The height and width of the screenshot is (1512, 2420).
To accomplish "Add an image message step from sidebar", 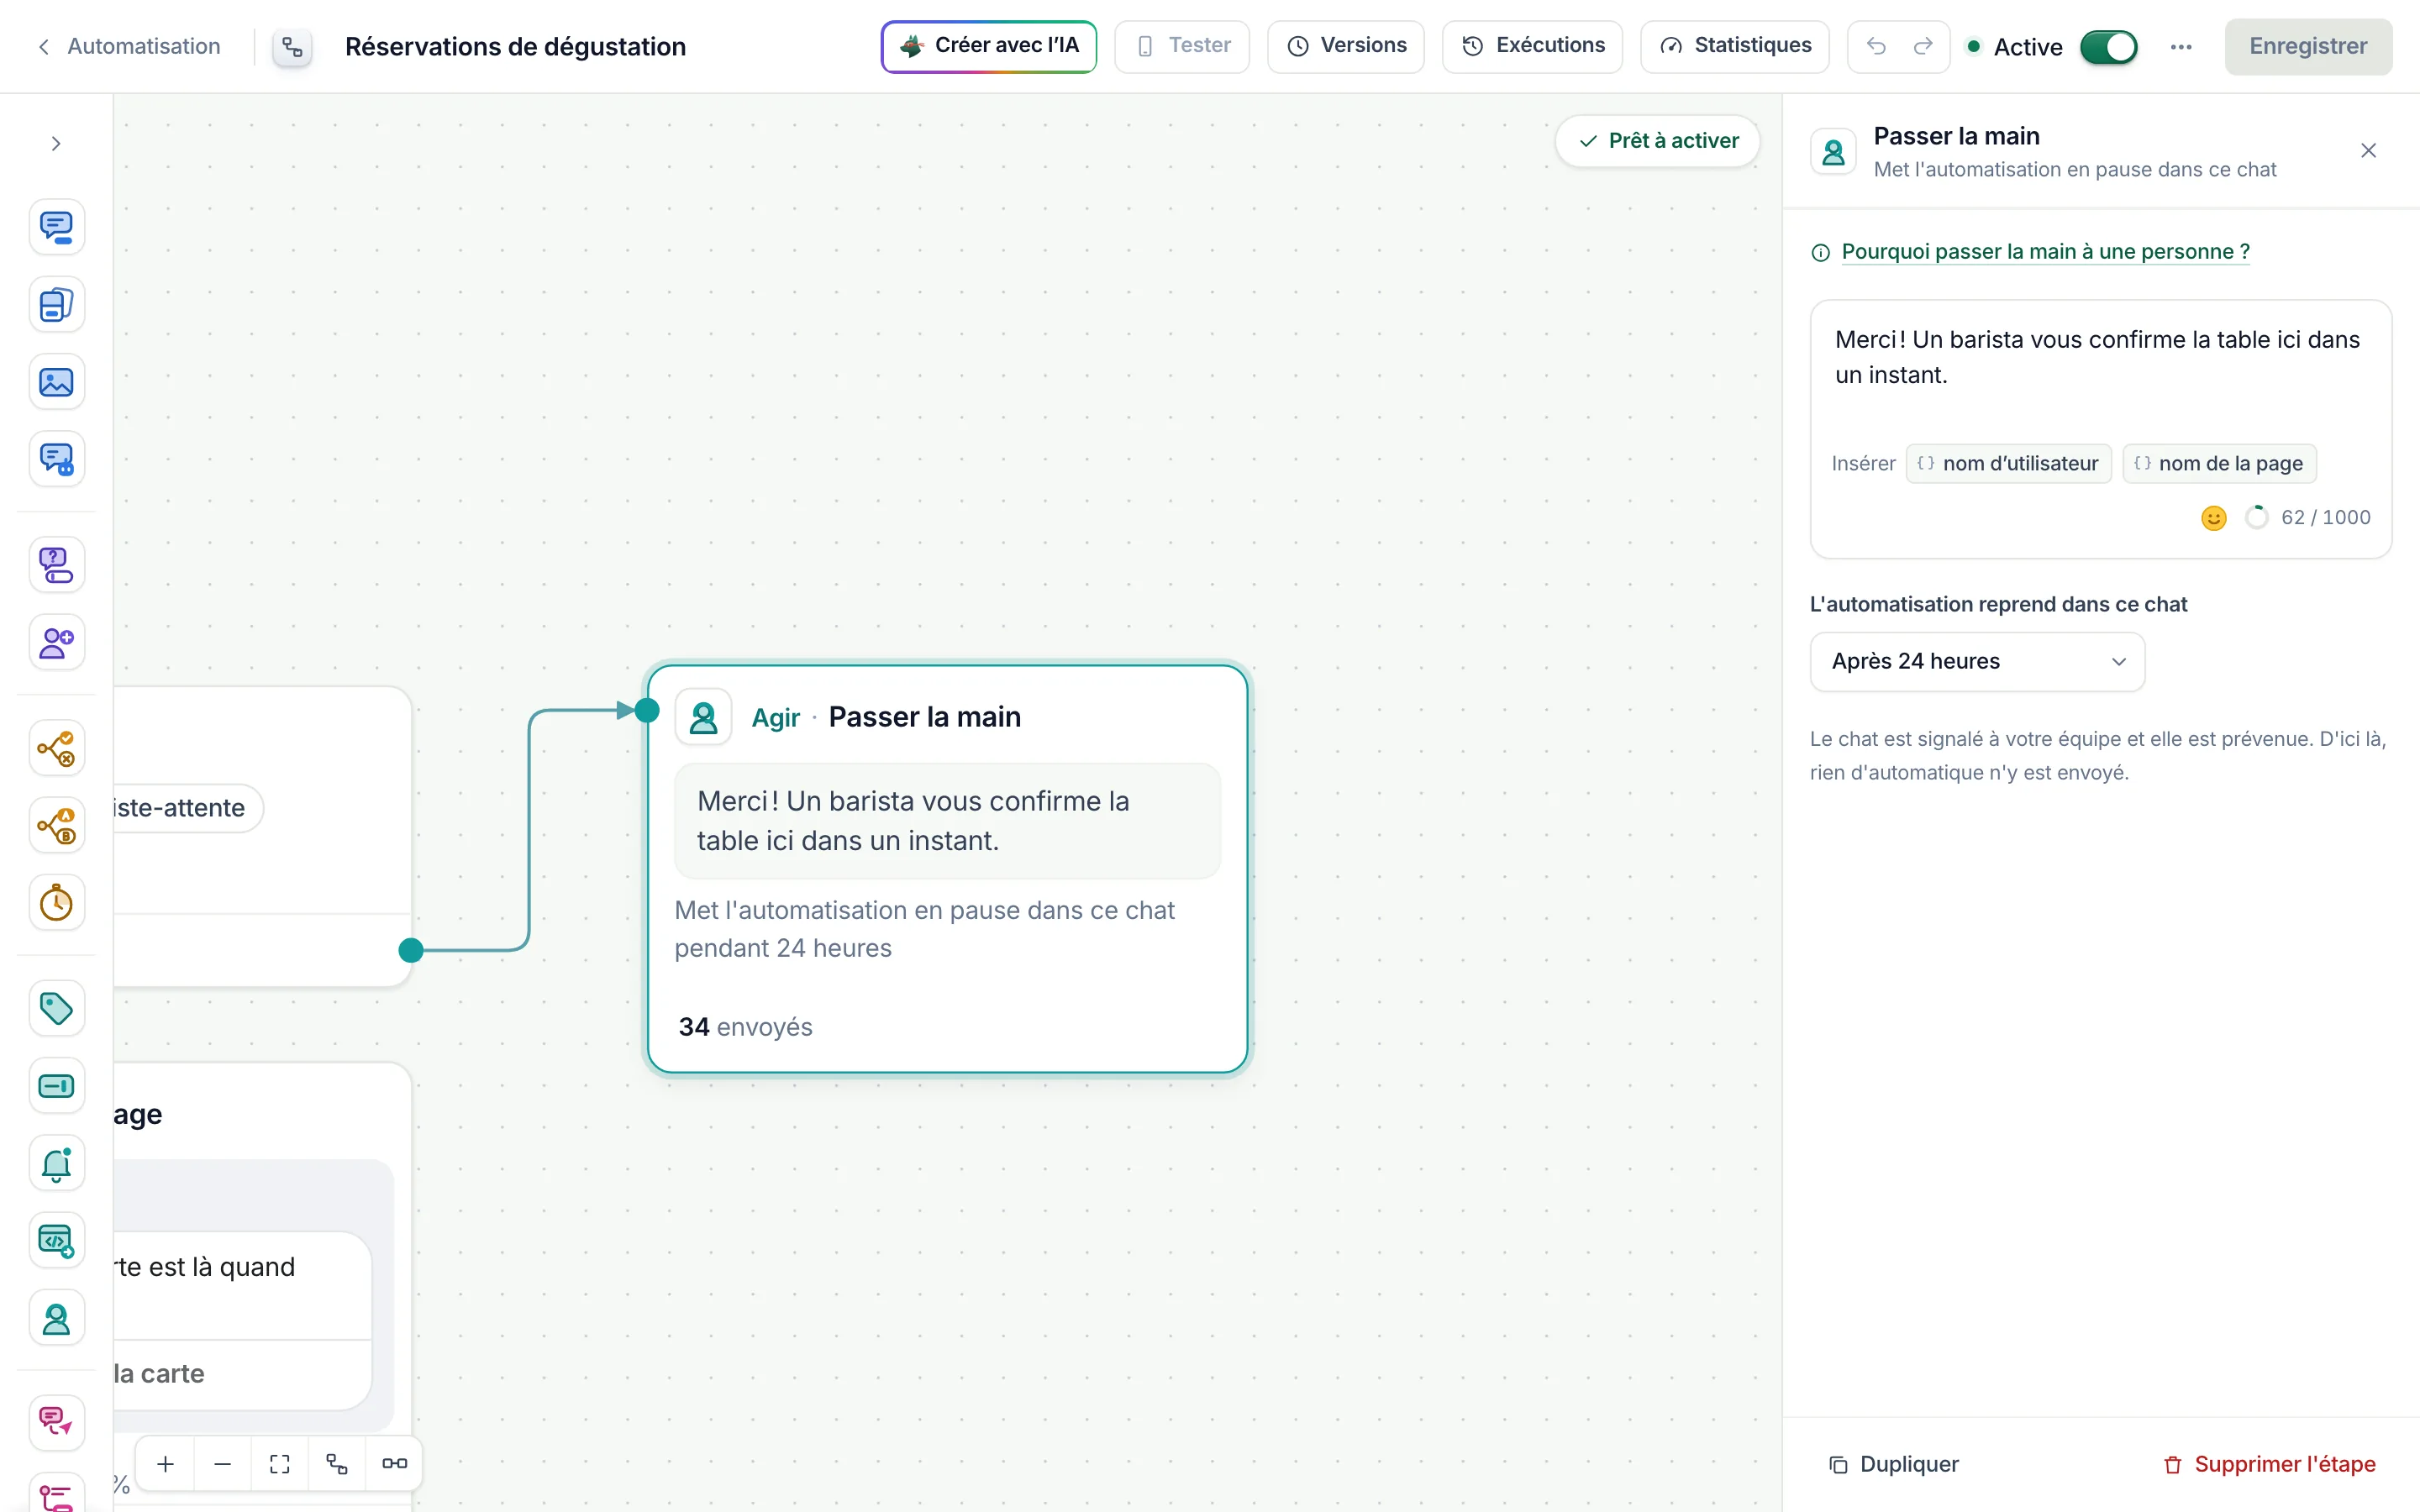I will (56, 382).
